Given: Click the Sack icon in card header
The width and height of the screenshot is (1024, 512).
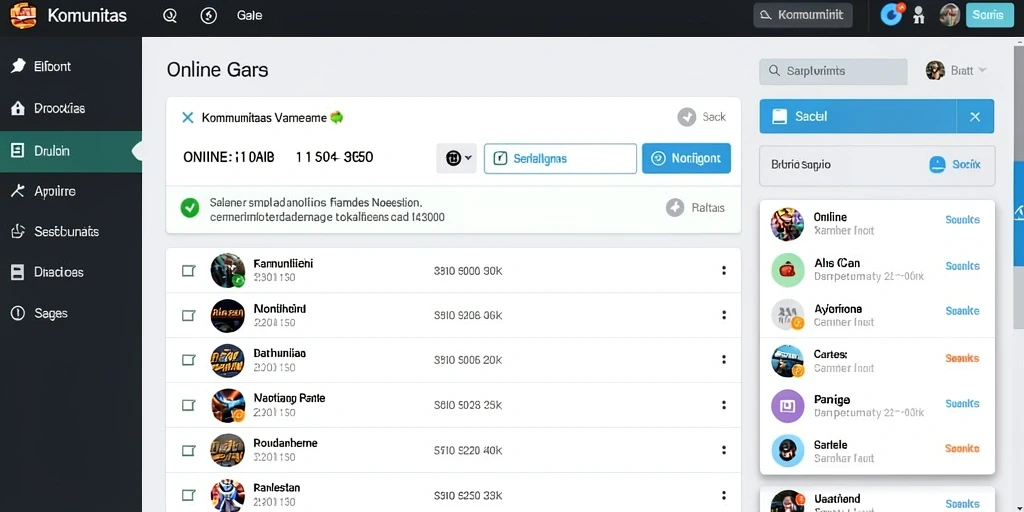Looking at the screenshot, I should pos(686,117).
